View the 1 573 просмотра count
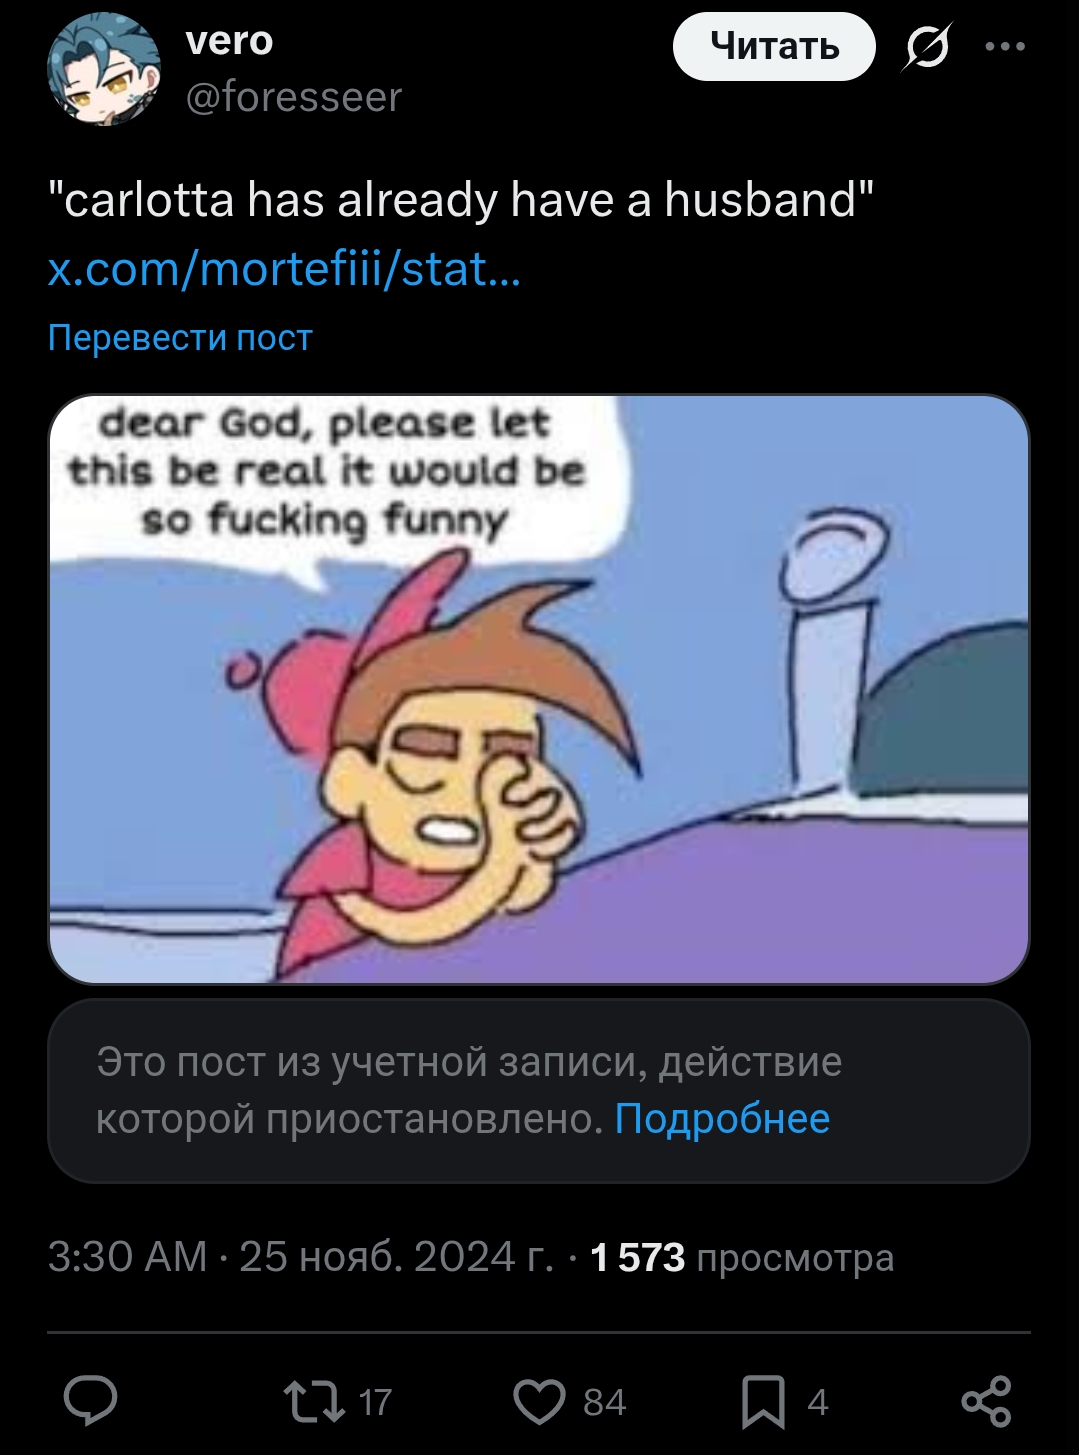Image resolution: width=1079 pixels, height=1455 pixels. click(741, 1257)
